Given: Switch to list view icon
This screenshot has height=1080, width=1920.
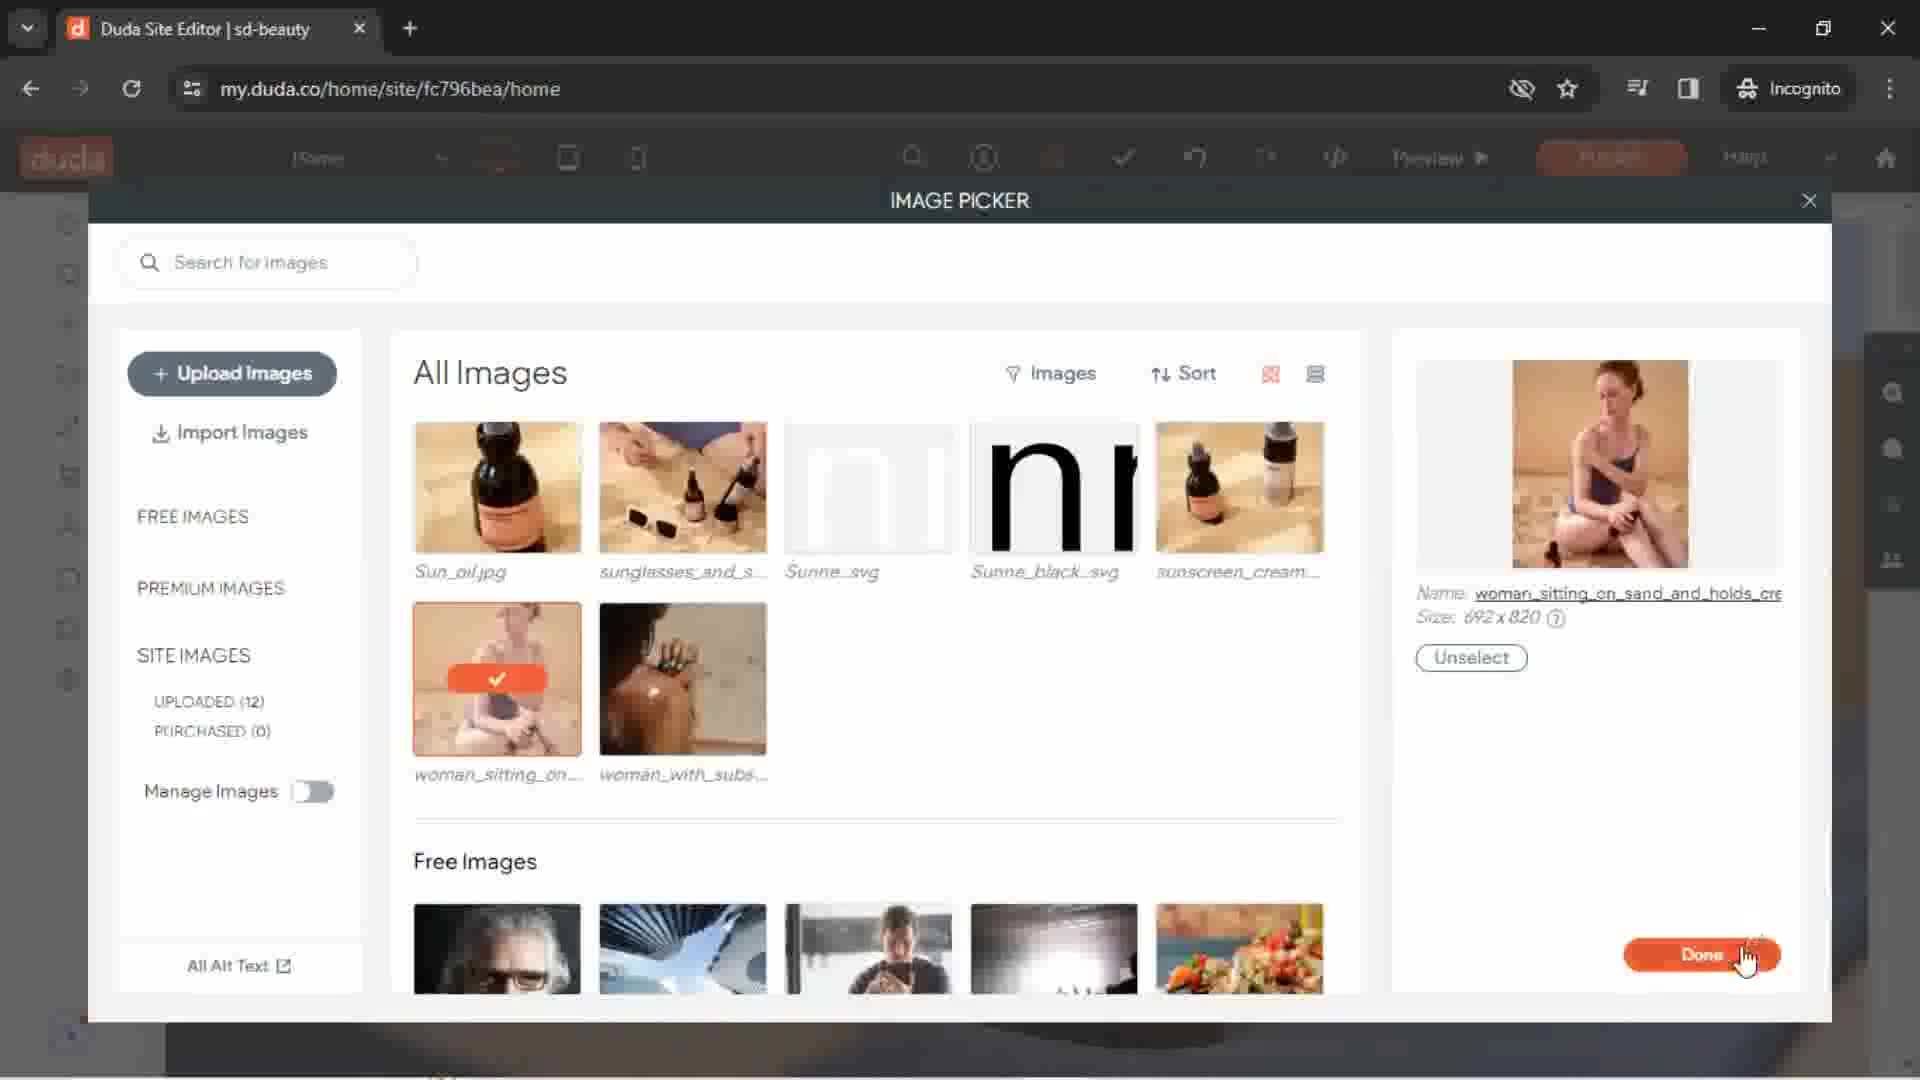Looking at the screenshot, I should pos(1316,374).
